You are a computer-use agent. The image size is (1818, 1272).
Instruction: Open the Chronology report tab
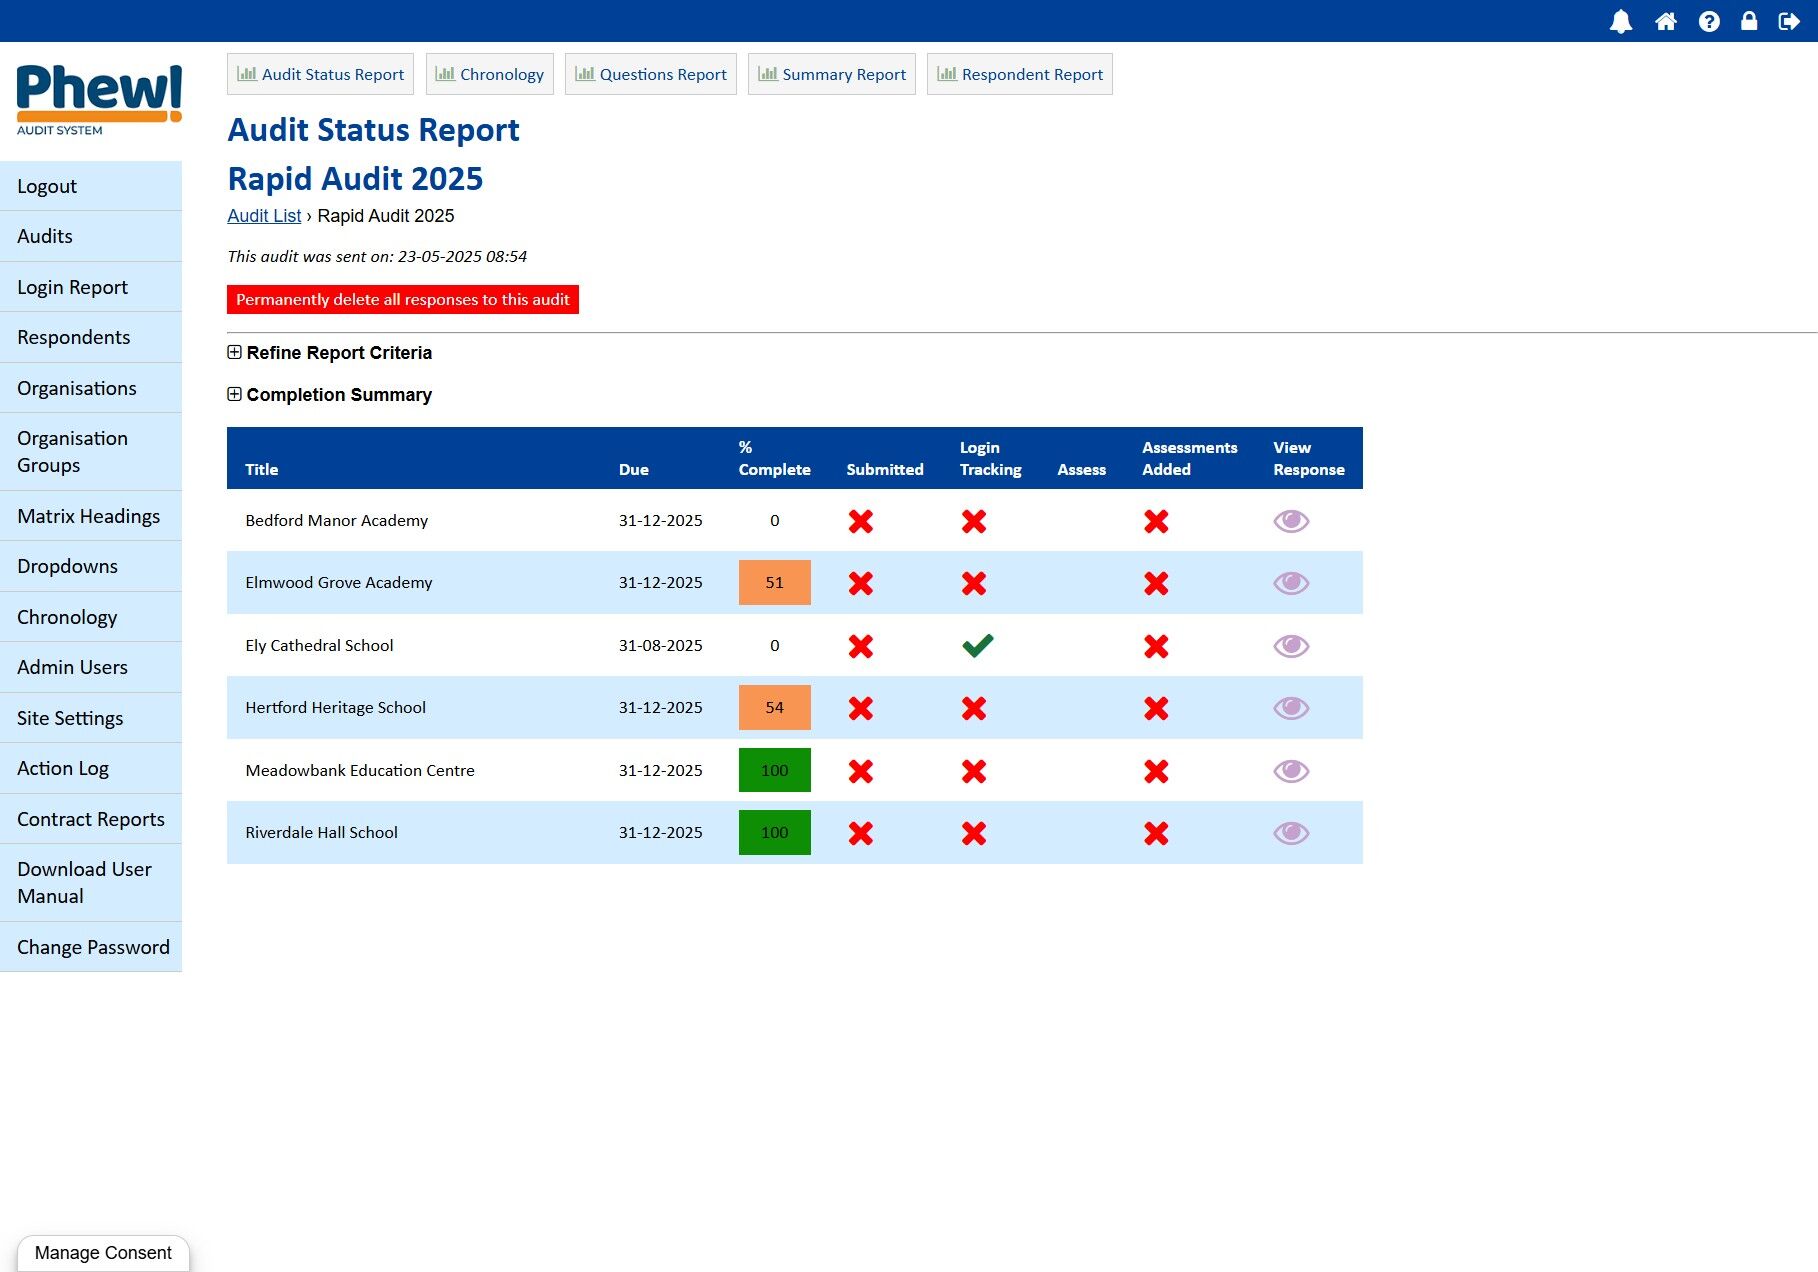click(490, 74)
